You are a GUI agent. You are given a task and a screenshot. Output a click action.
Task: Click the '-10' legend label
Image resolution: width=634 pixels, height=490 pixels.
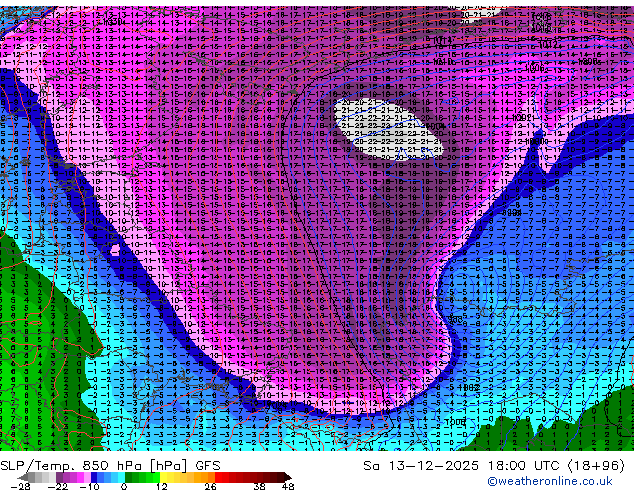click(89, 486)
